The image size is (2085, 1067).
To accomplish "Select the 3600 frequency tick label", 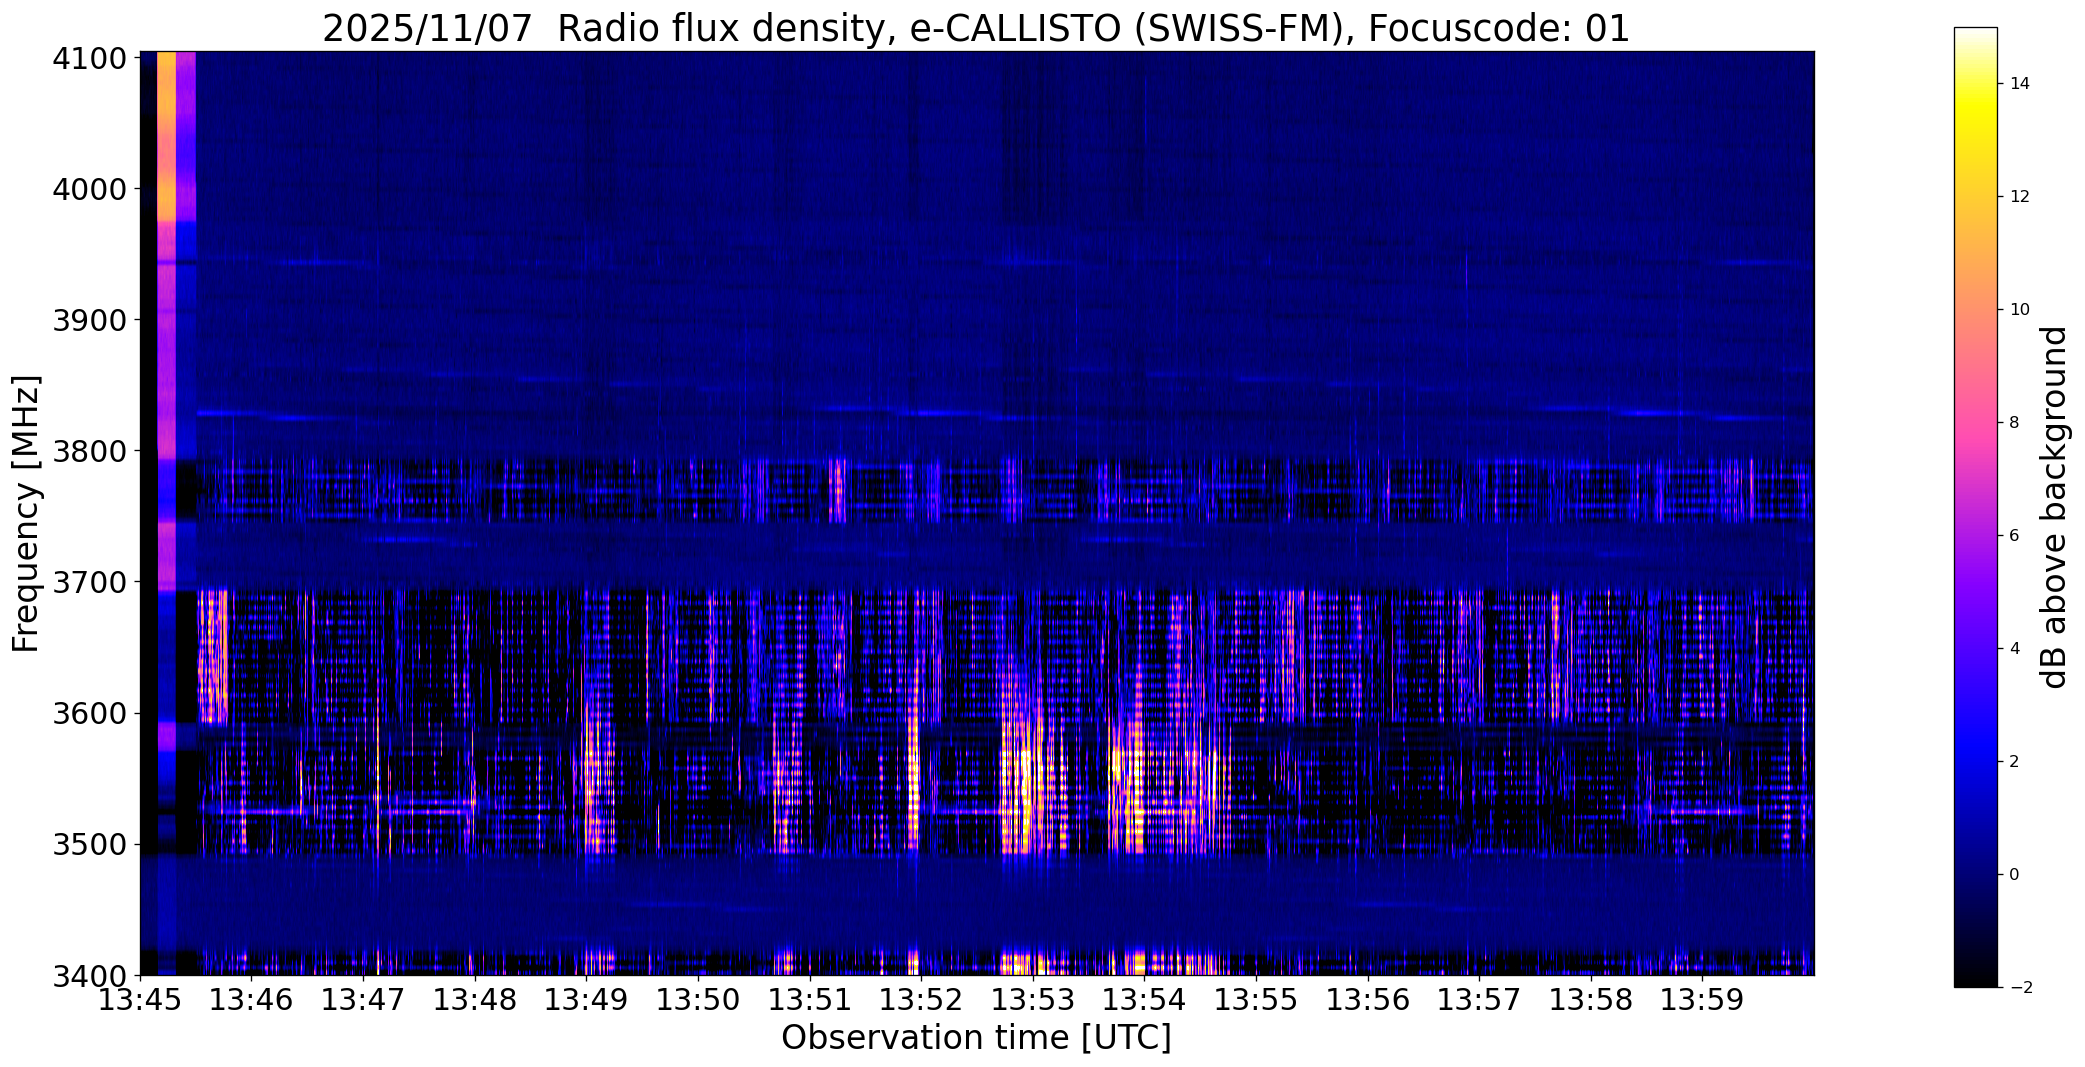I will [90, 713].
